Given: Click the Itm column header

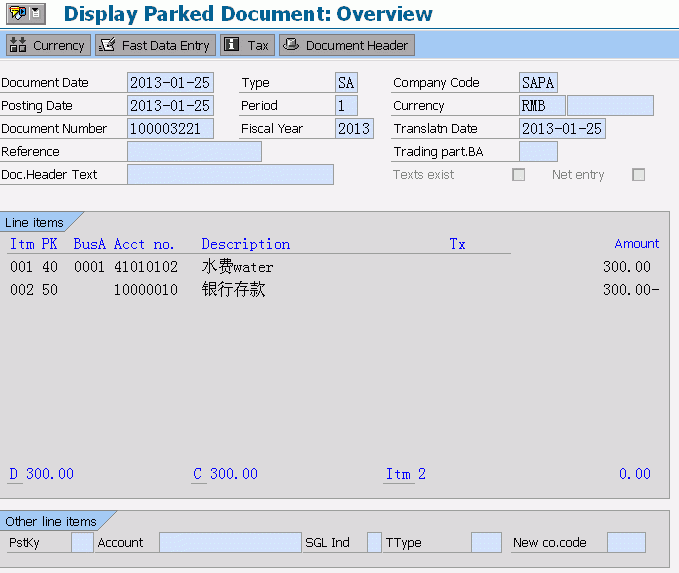Looking at the screenshot, I should [x=22, y=244].
